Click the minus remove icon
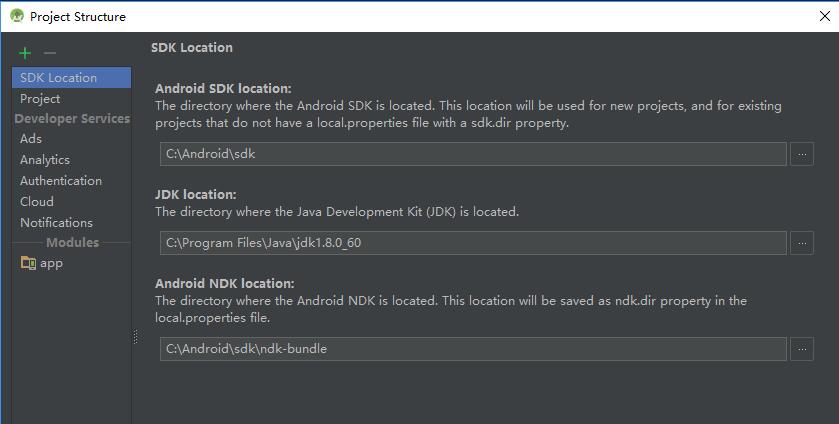Screen dimensions: 839x424 (x=50, y=53)
